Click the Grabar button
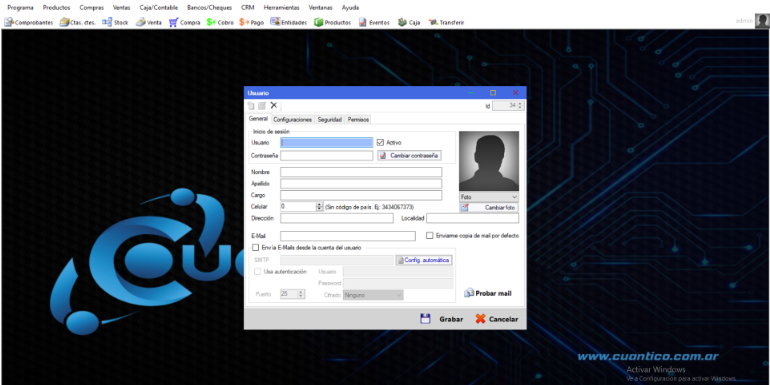This screenshot has height=385, width=770. tap(442, 319)
